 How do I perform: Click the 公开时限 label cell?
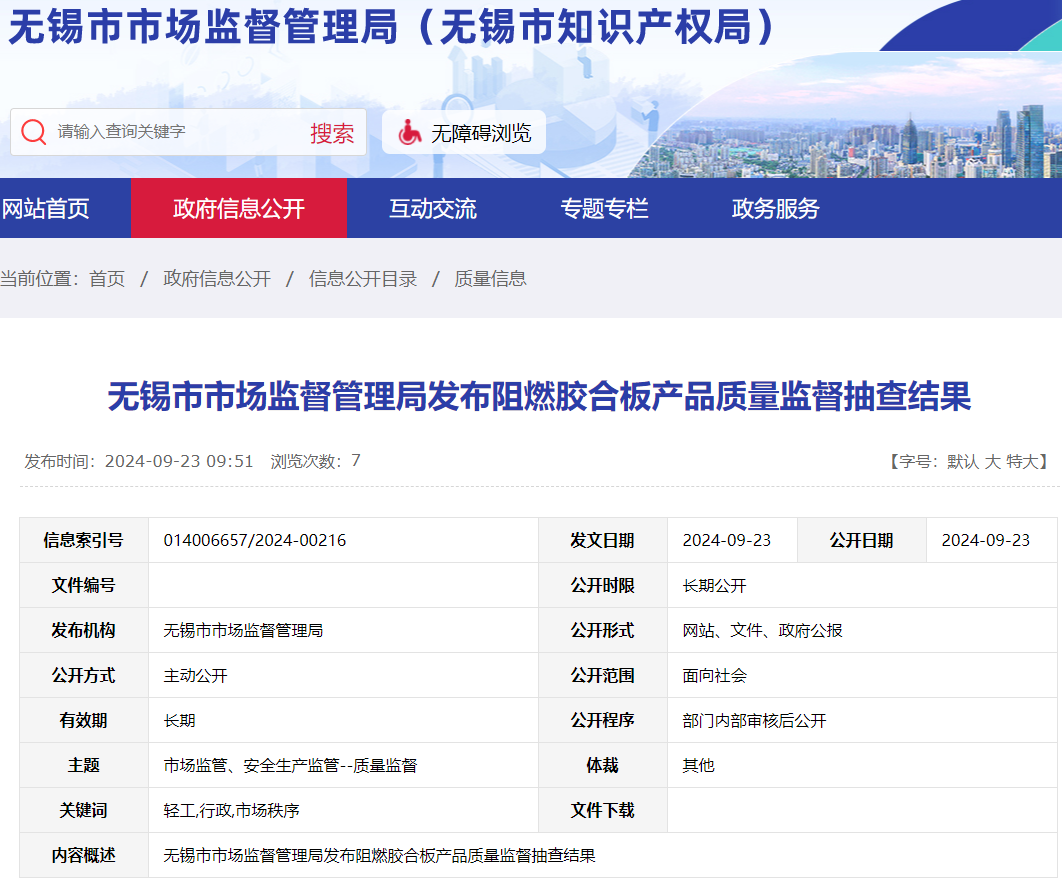(x=603, y=585)
